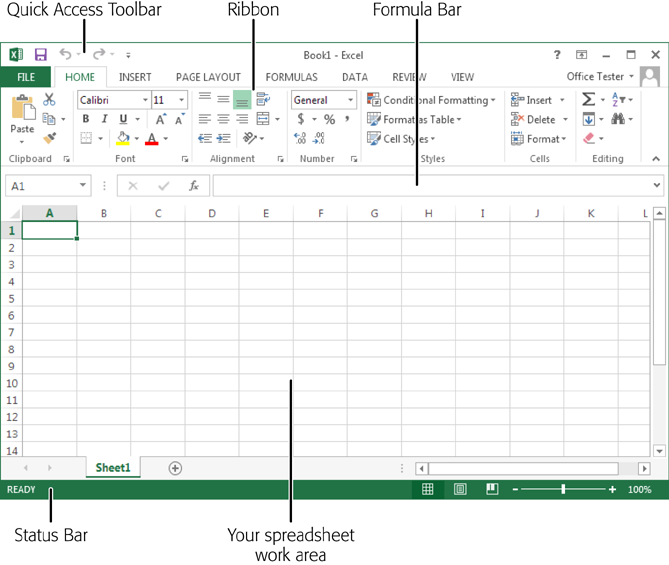The height and width of the screenshot is (565, 669).
Task: Click the AutoSum sigma icon
Action: pyautogui.click(x=588, y=100)
